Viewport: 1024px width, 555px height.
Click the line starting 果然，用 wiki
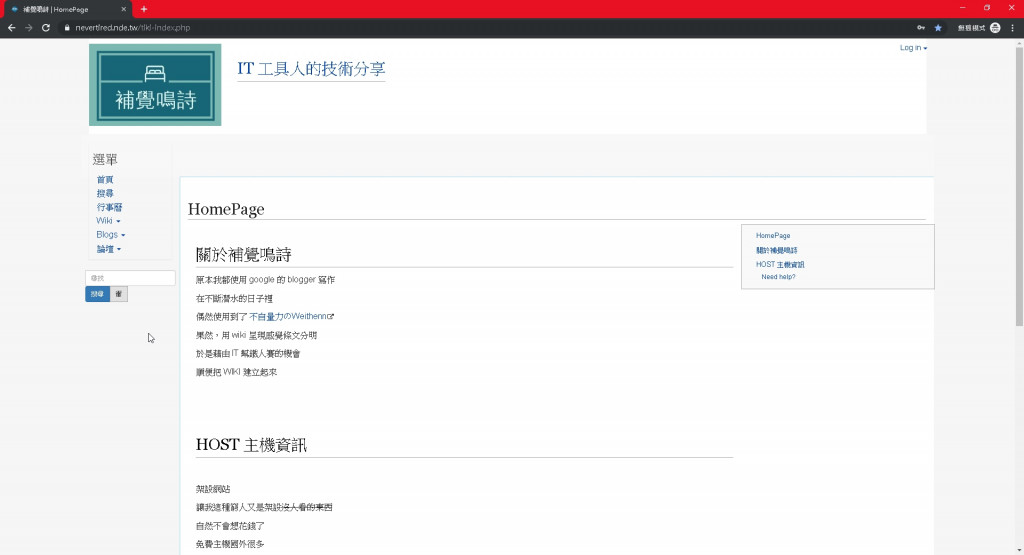[x=256, y=335]
